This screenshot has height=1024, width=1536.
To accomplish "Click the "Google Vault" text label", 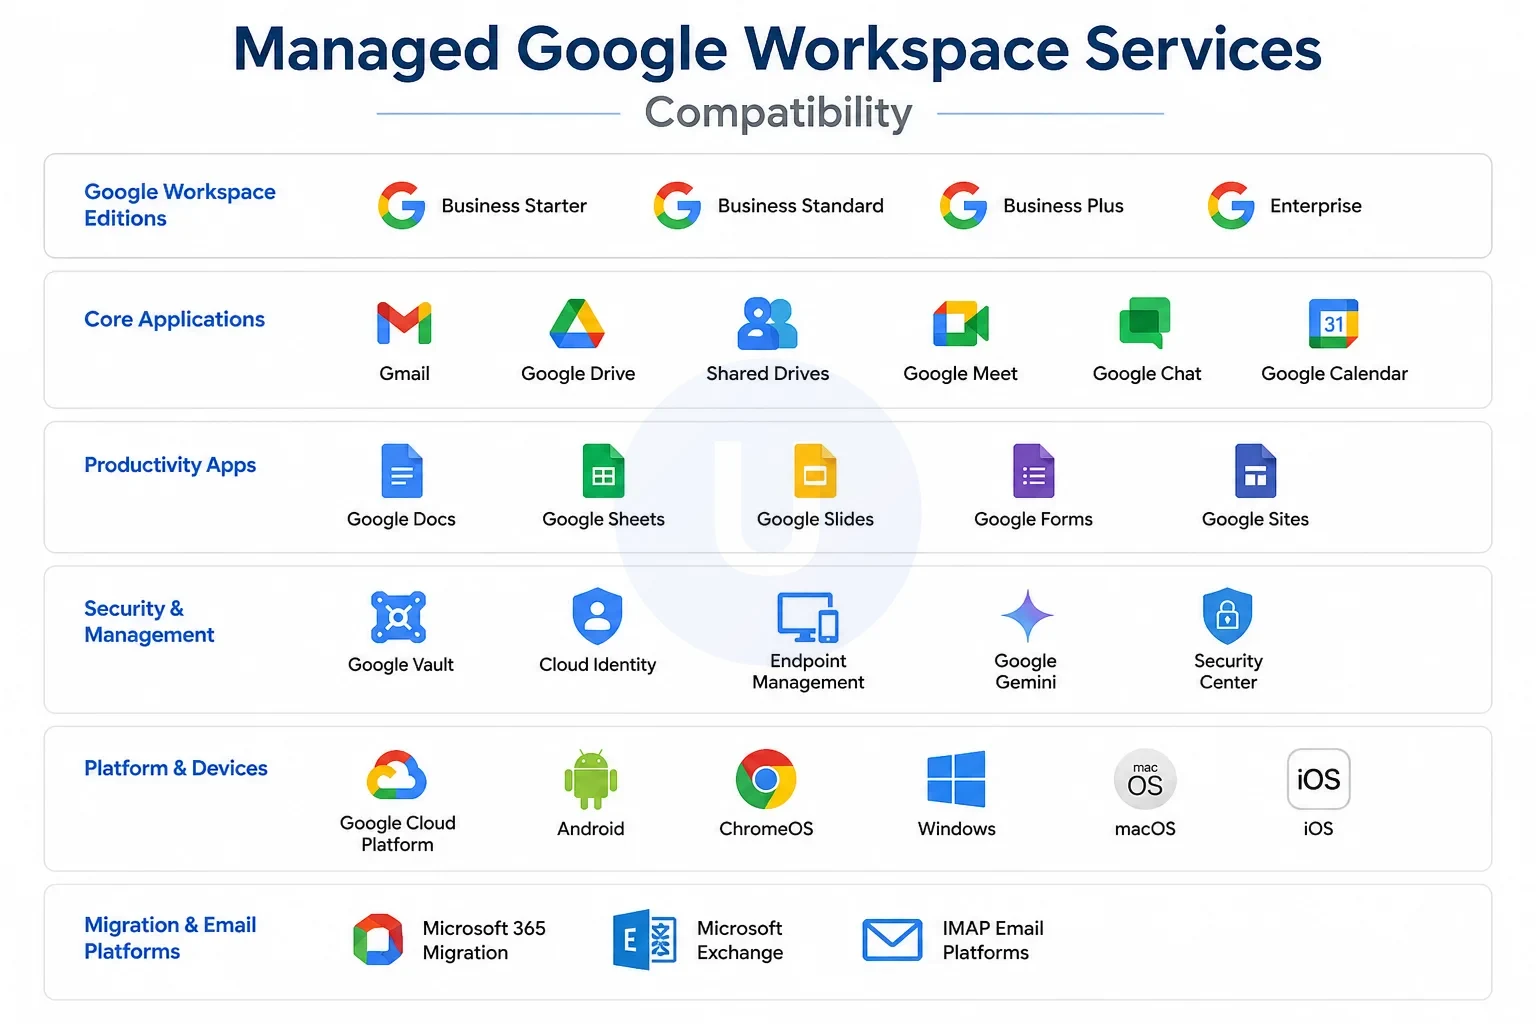I will click(x=401, y=665).
